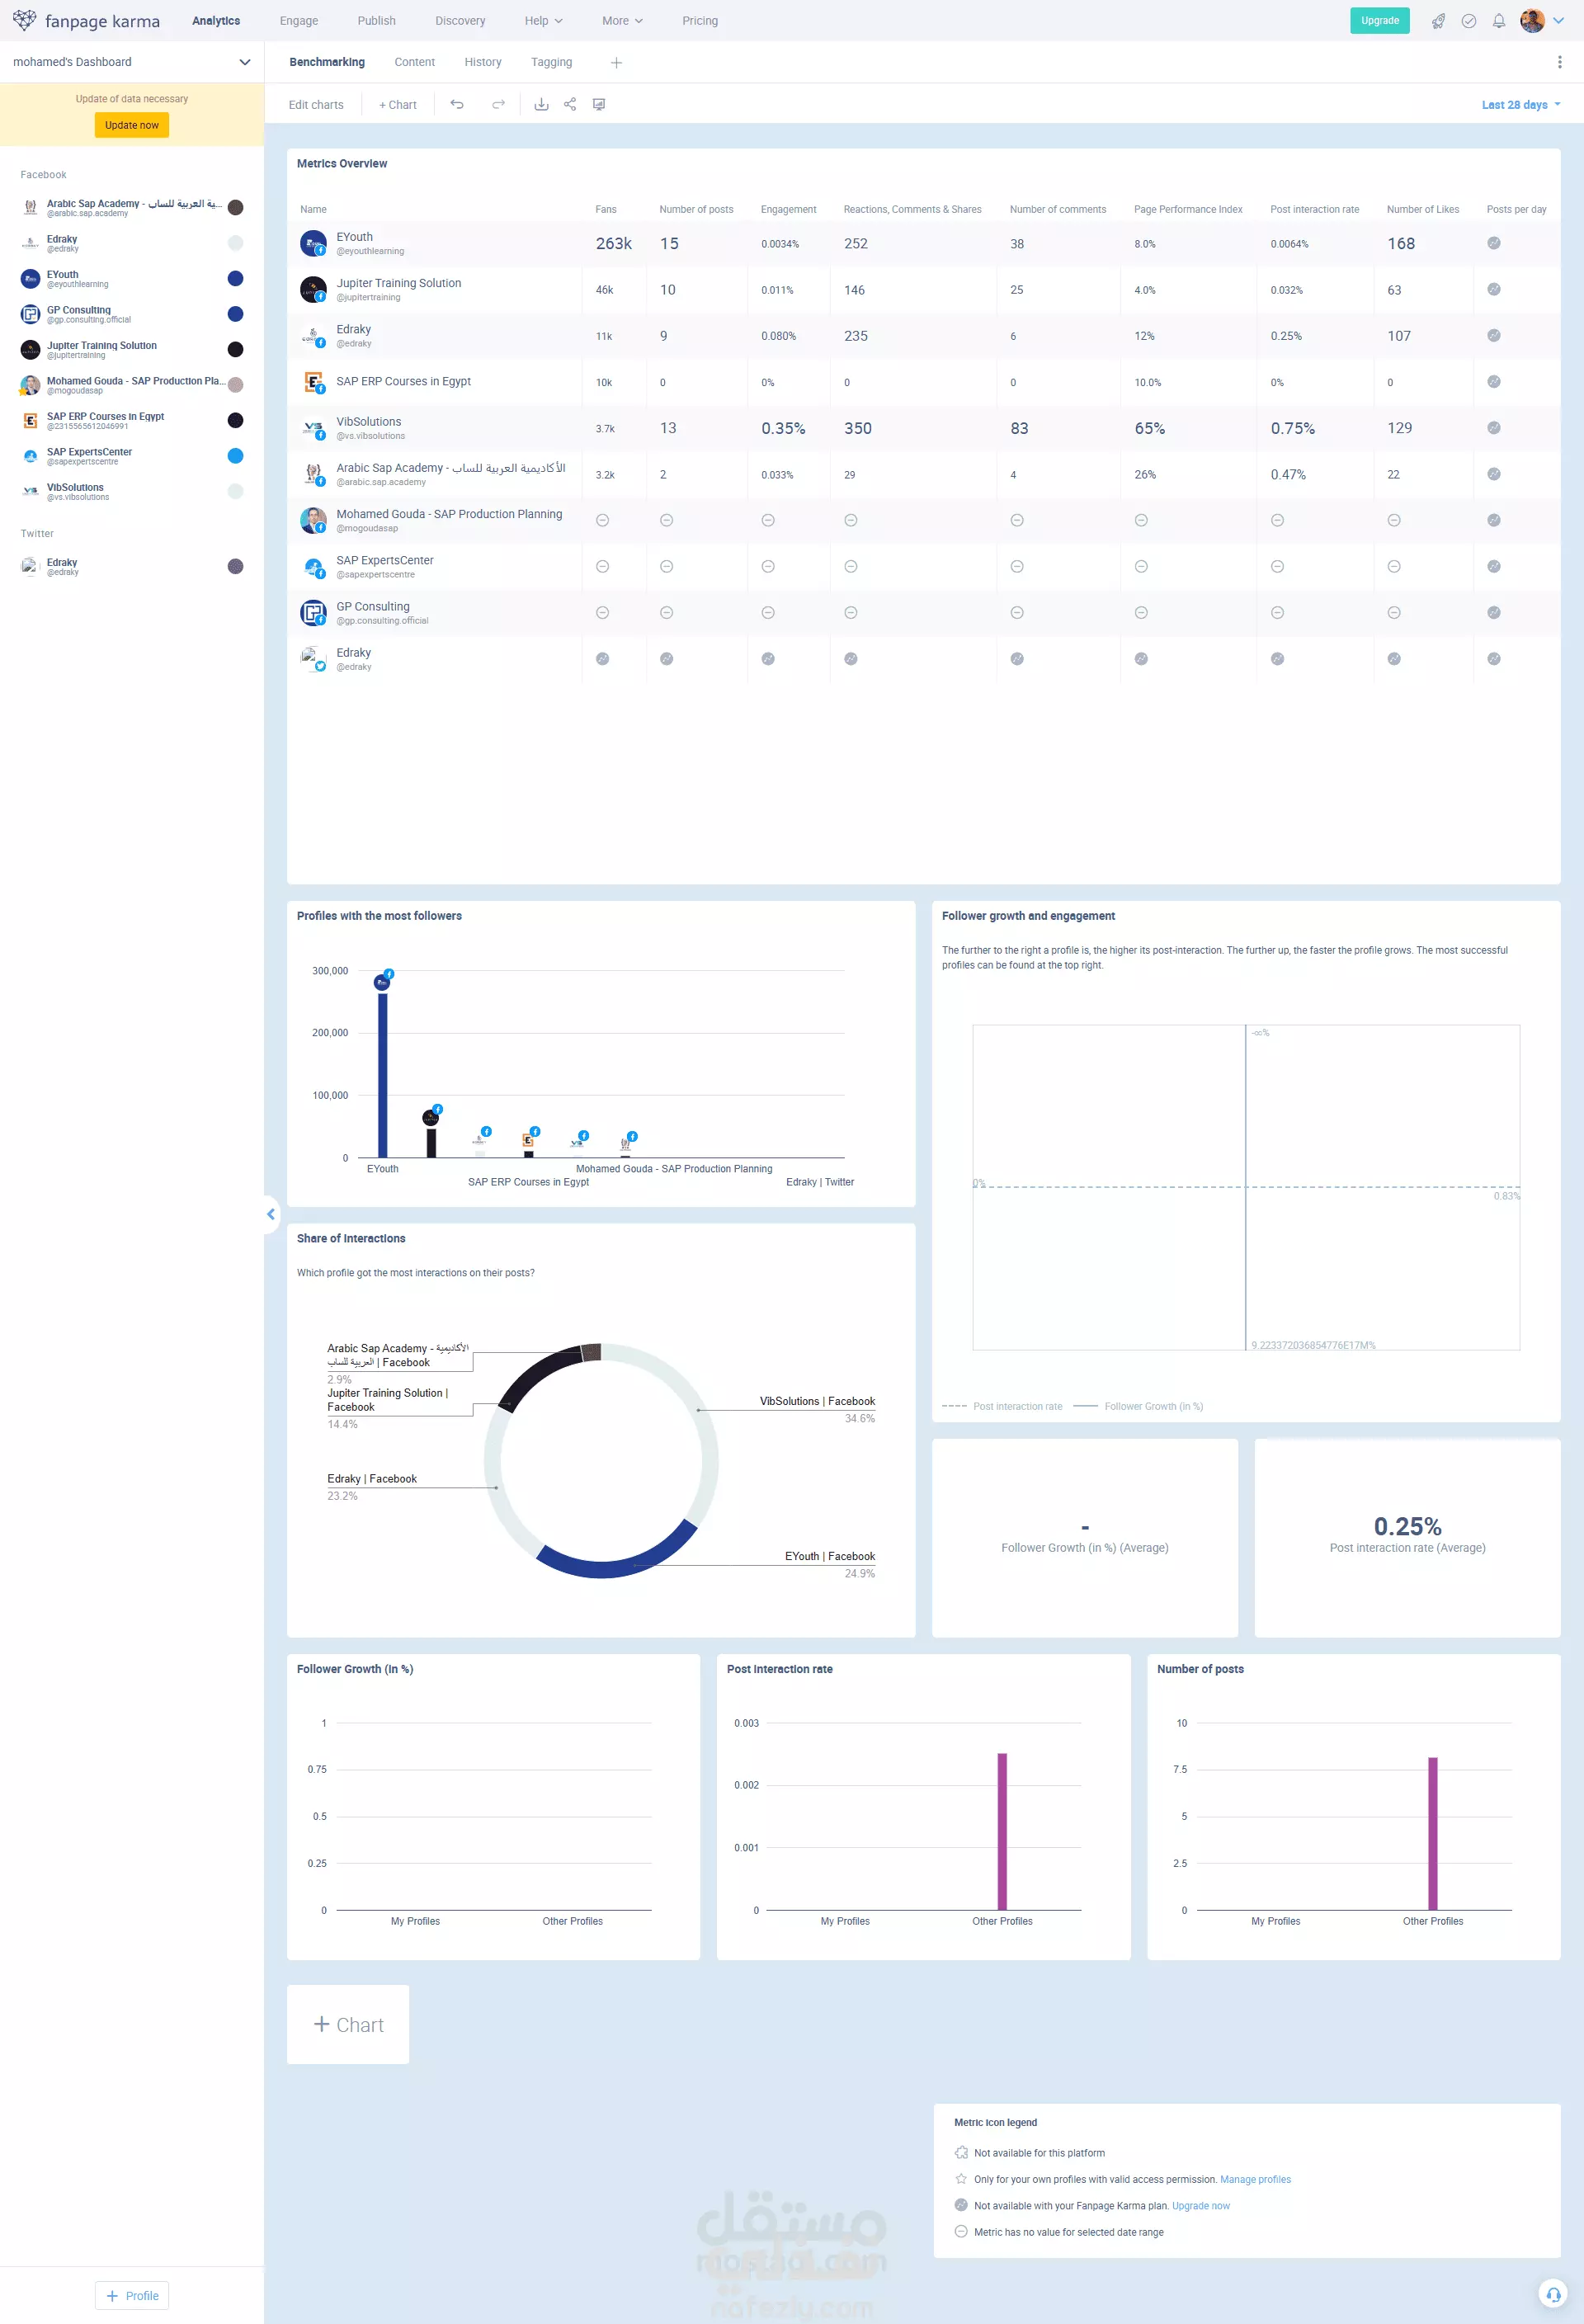Open the Engage section
Image resolution: width=1584 pixels, height=2324 pixels.
click(298, 21)
